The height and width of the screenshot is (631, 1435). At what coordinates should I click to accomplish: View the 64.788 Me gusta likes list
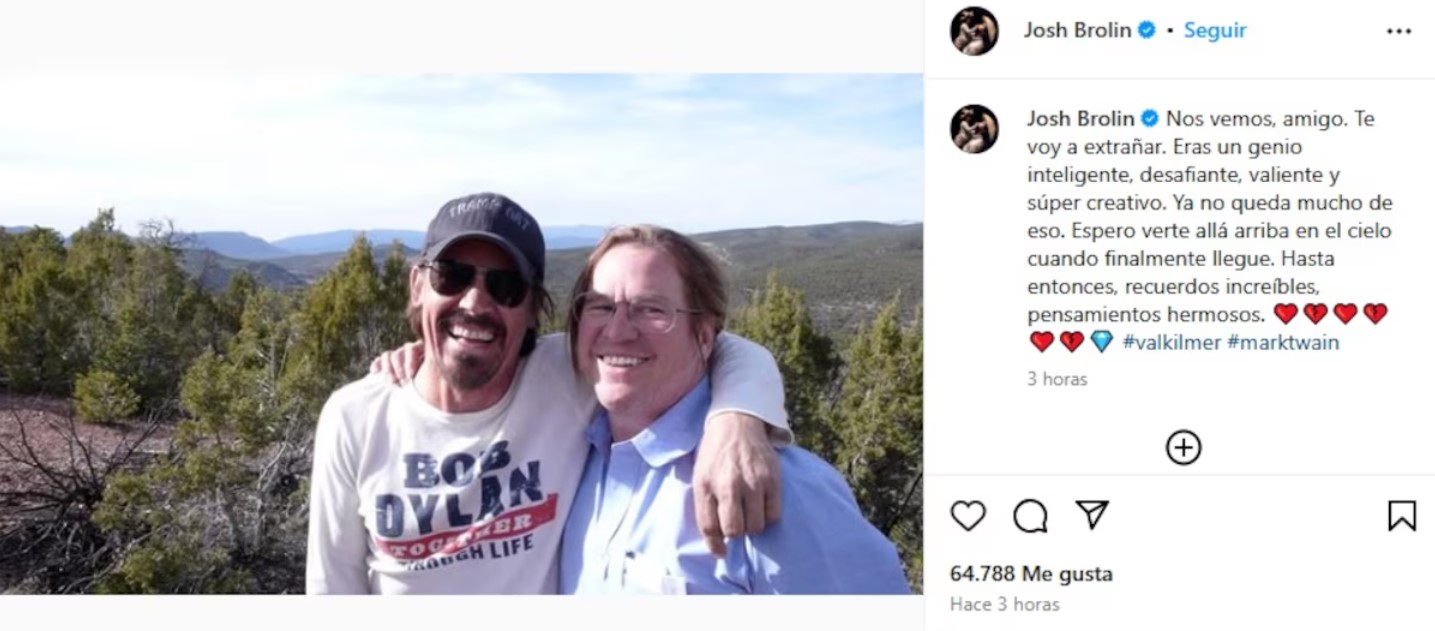pyautogui.click(x=1030, y=574)
